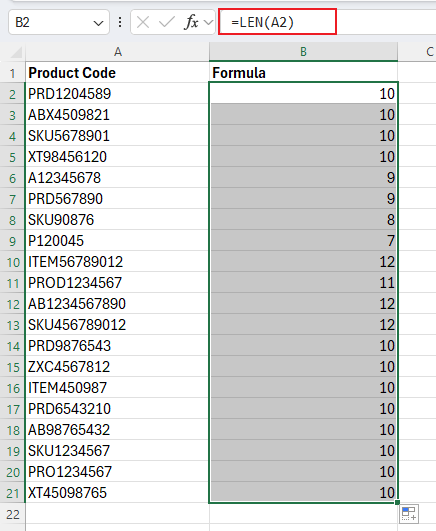Click empty cell A22
Screen dimensions: 436x531
tap(117, 514)
